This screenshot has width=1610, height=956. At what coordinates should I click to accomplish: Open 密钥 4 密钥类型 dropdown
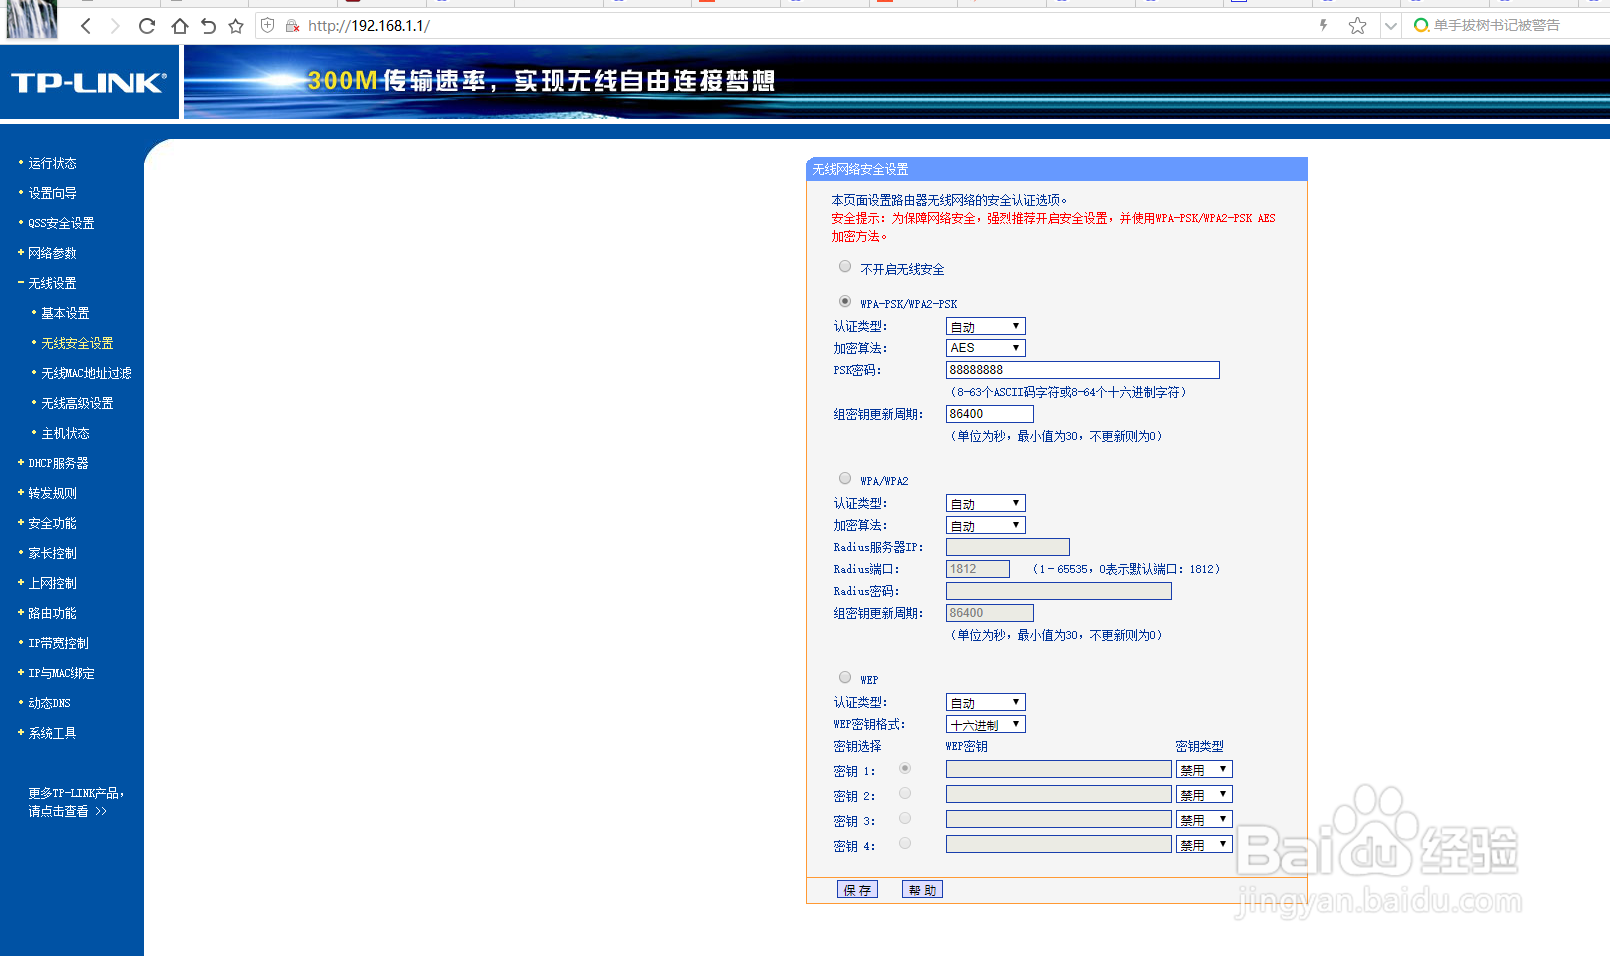[1204, 844]
